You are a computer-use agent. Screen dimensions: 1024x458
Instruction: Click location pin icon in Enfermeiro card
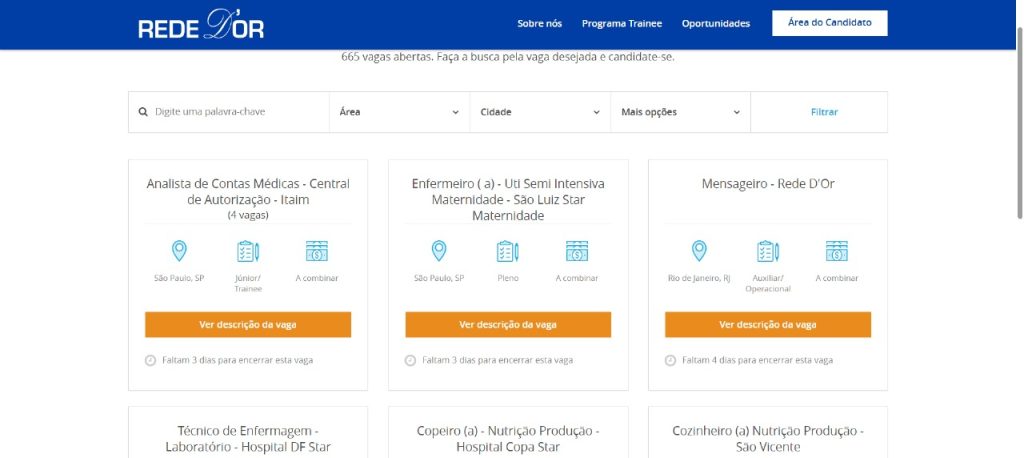(439, 251)
